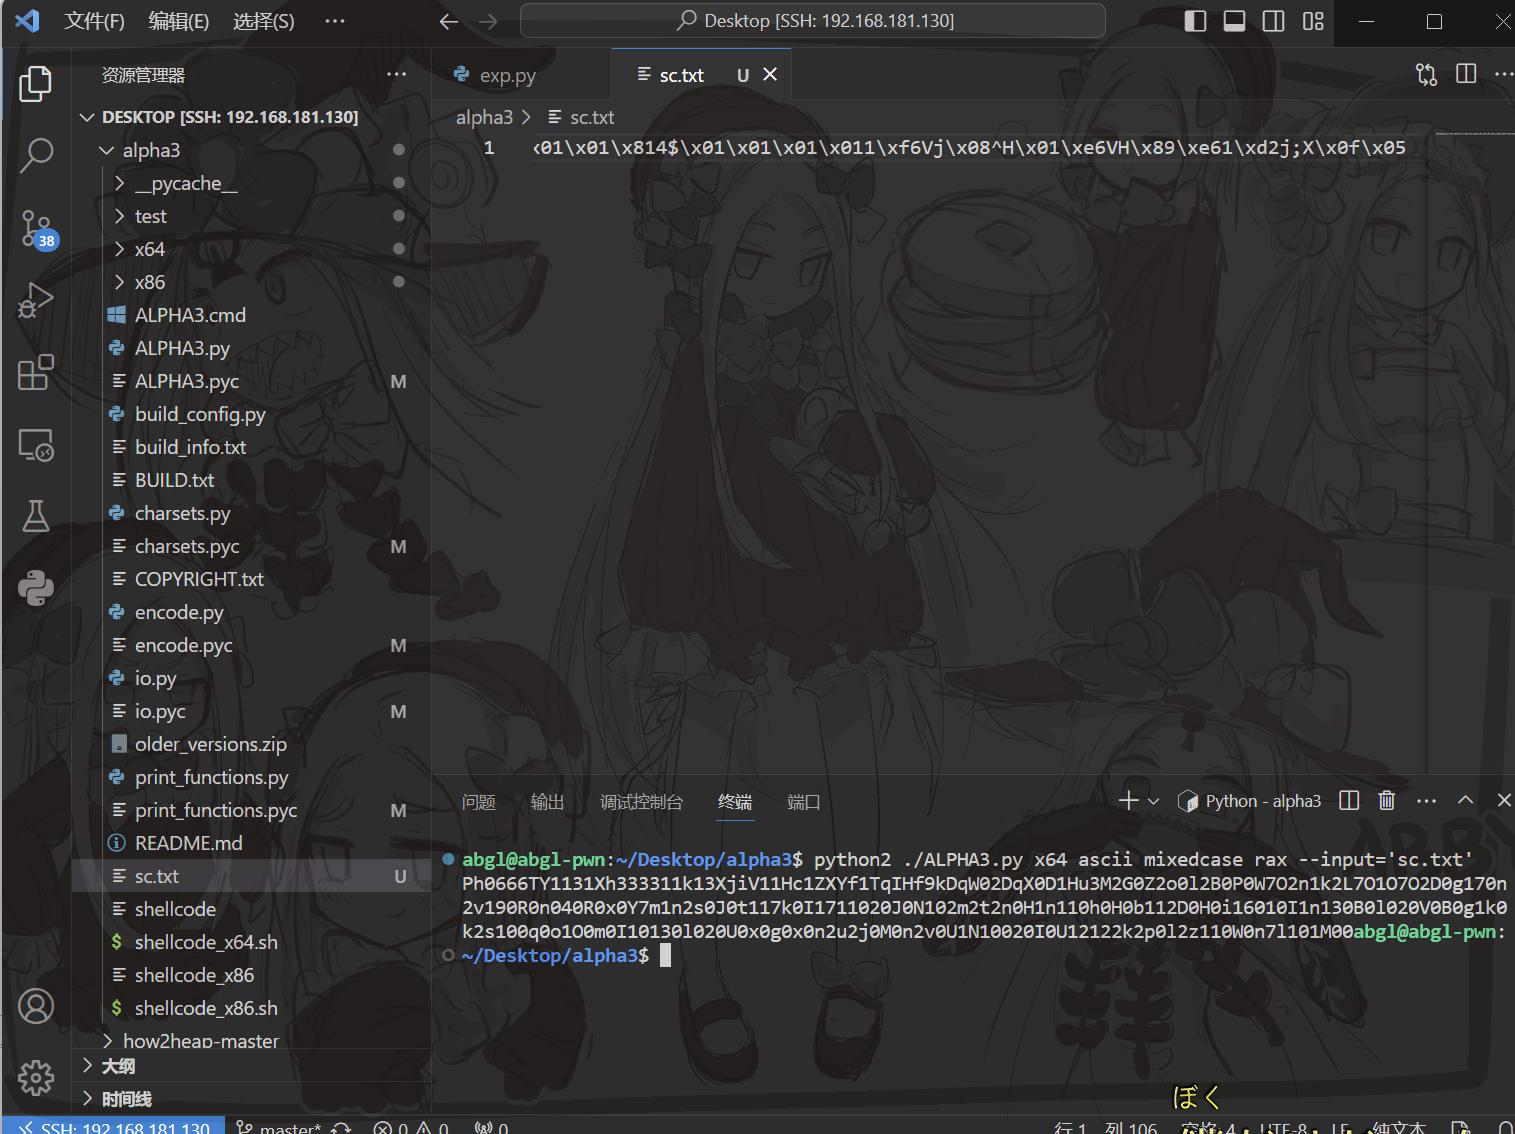The width and height of the screenshot is (1515, 1134).
Task: Open the 文件(F) menu
Action: click(x=94, y=21)
